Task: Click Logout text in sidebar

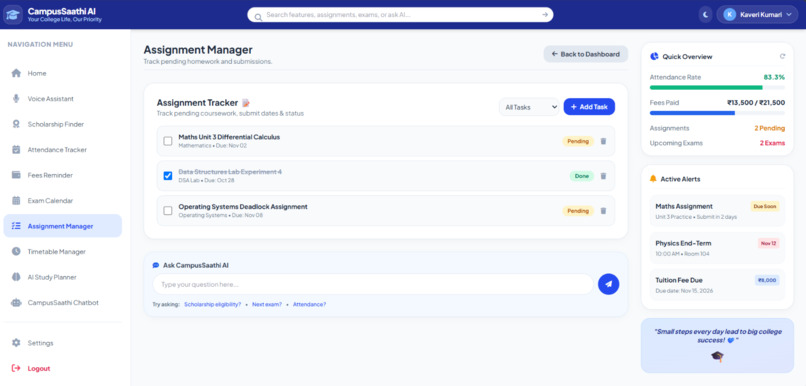Action: (39, 369)
